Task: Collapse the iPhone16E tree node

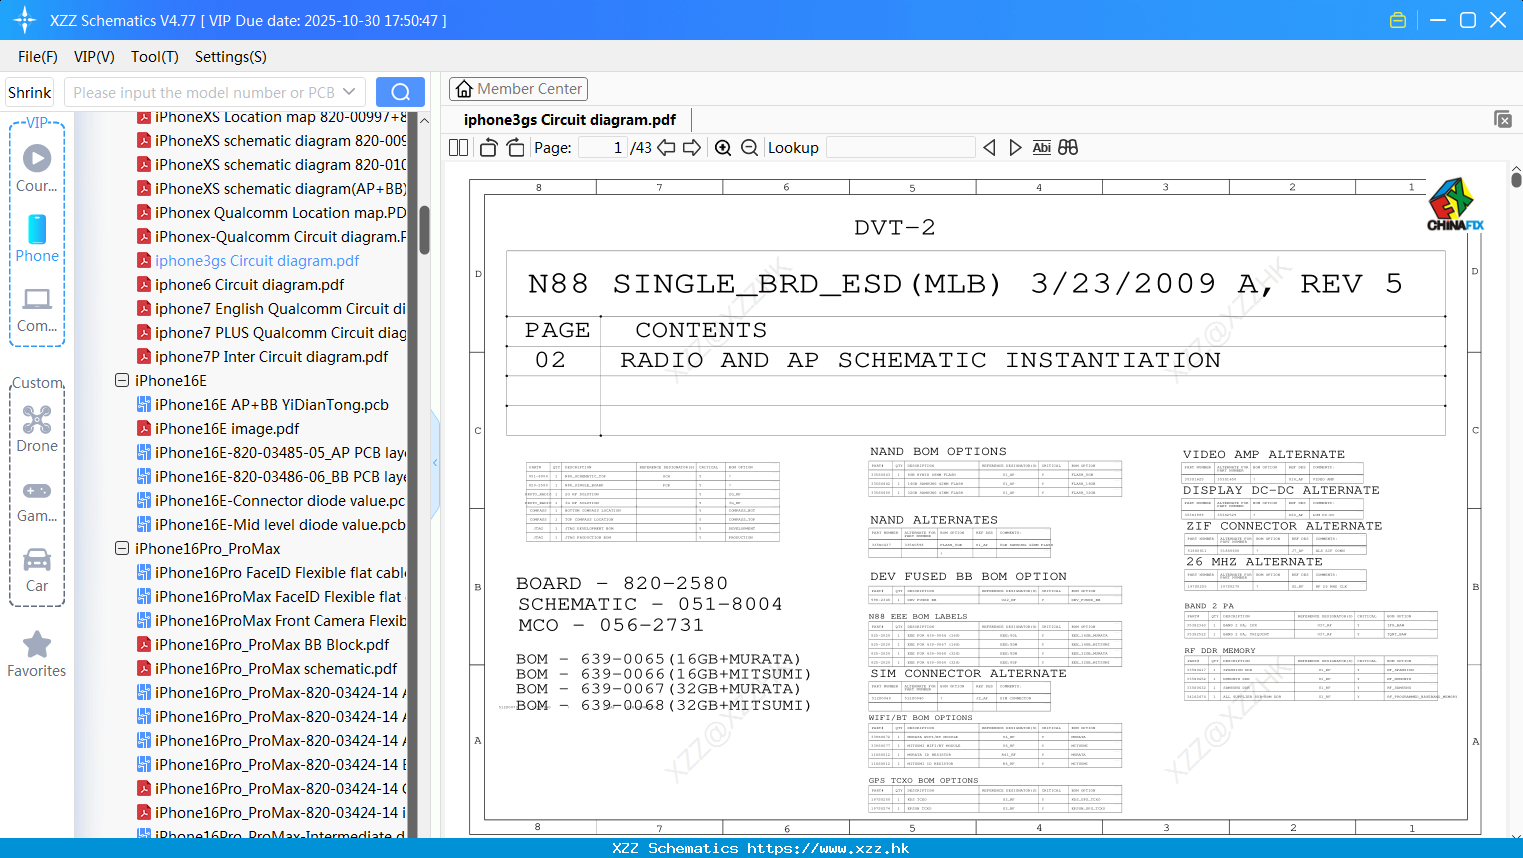Action: click(122, 380)
